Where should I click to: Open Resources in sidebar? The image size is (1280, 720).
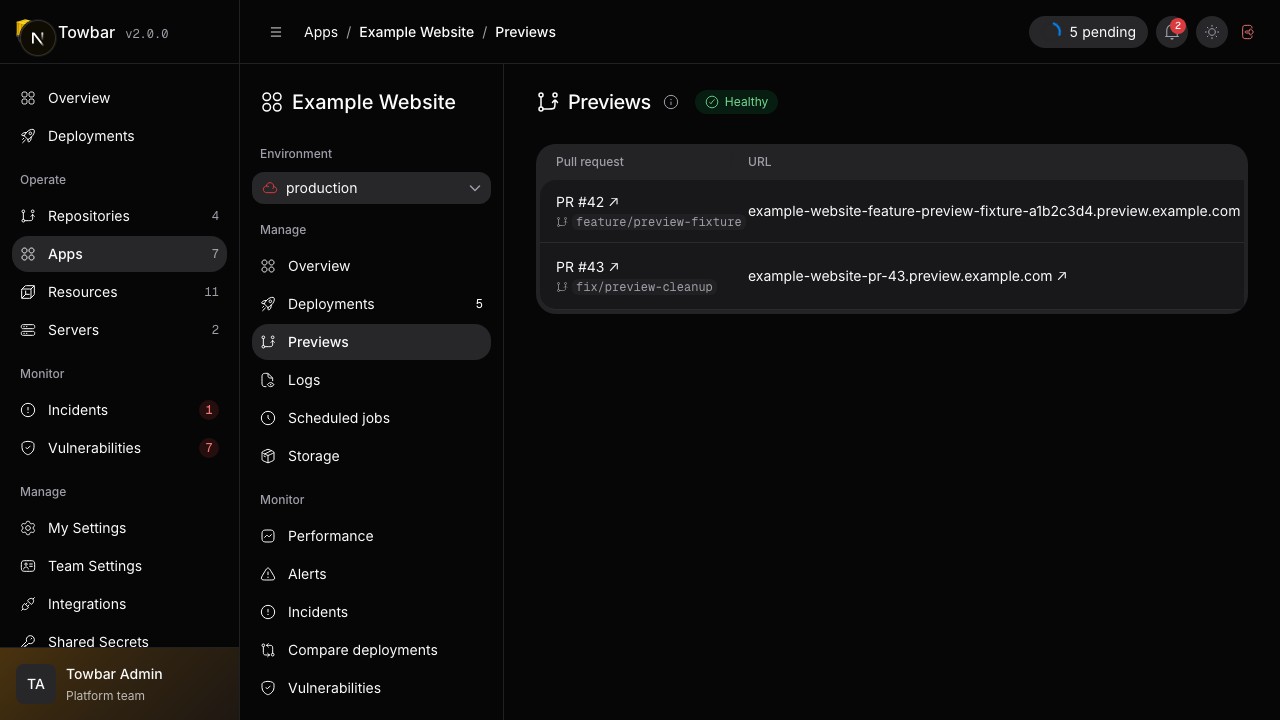tap(119, 292)
